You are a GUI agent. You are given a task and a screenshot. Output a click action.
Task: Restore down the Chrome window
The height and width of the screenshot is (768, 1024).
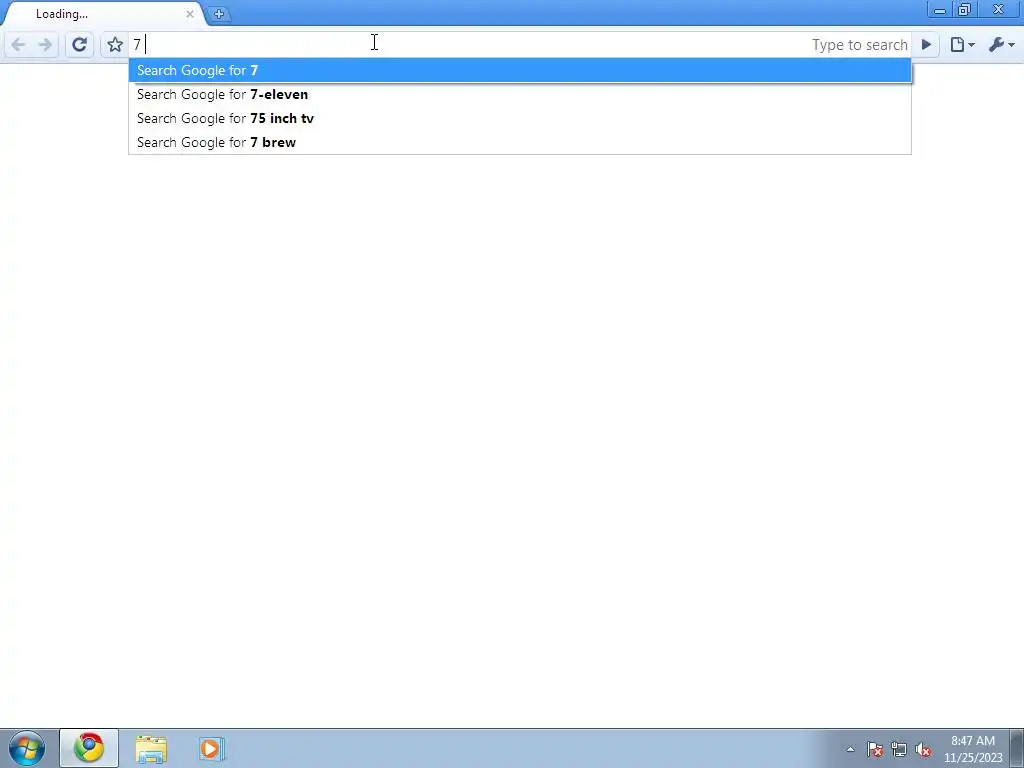click(965, 10)
